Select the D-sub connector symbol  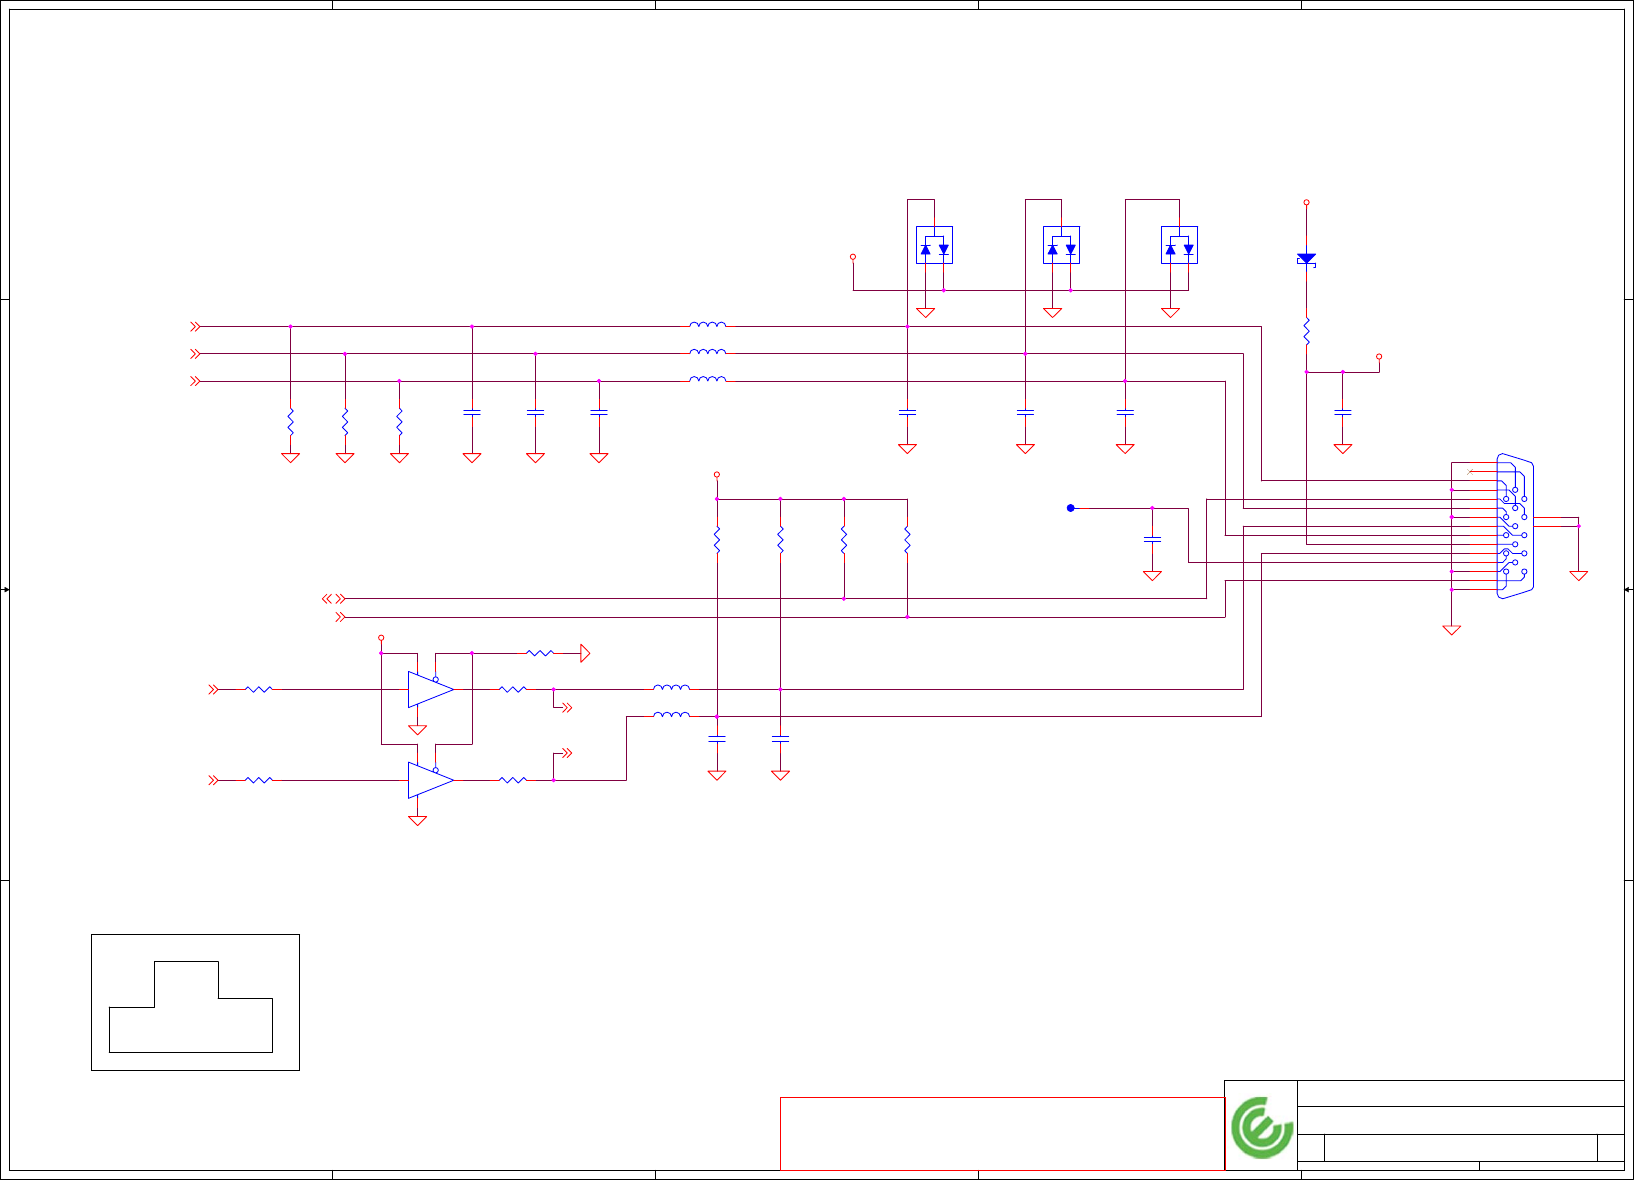(x=1514, y=526)
